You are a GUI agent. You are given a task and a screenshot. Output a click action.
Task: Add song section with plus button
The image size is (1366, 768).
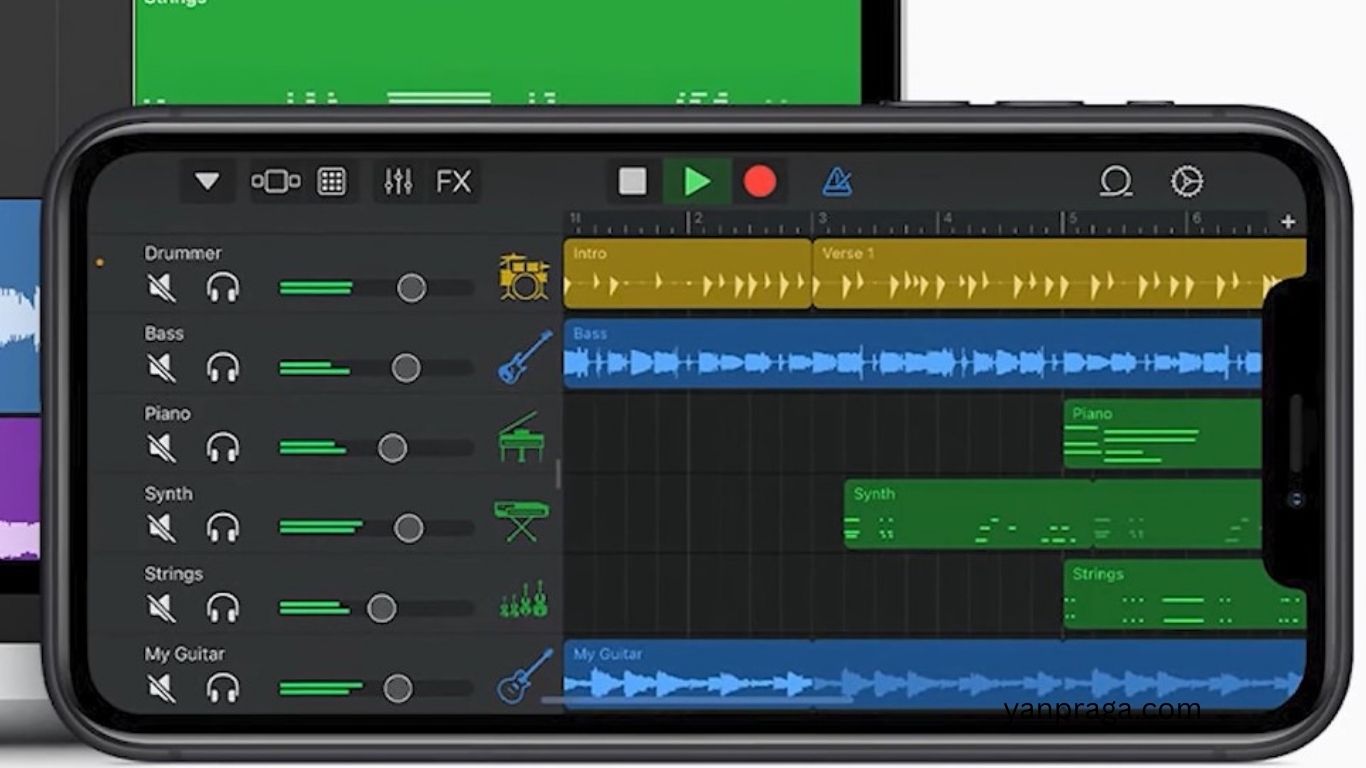[x=1288, y=221]
